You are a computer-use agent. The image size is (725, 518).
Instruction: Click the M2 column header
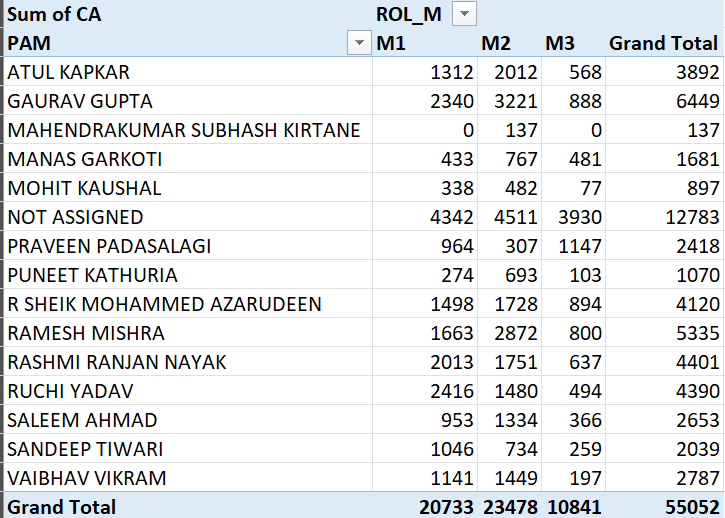coord(496,43)
